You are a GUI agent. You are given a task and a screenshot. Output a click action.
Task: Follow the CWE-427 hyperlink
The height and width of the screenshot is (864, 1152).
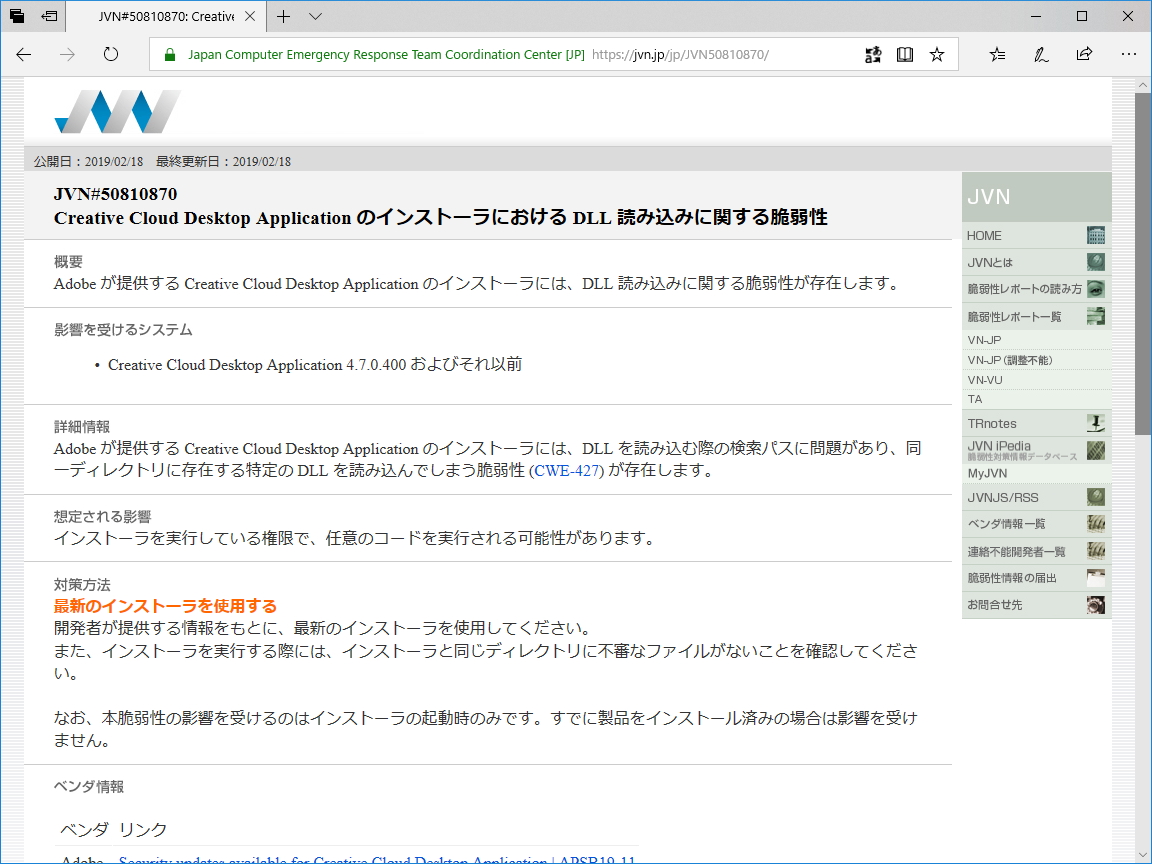pyautogui.click(x=566, y=471)
